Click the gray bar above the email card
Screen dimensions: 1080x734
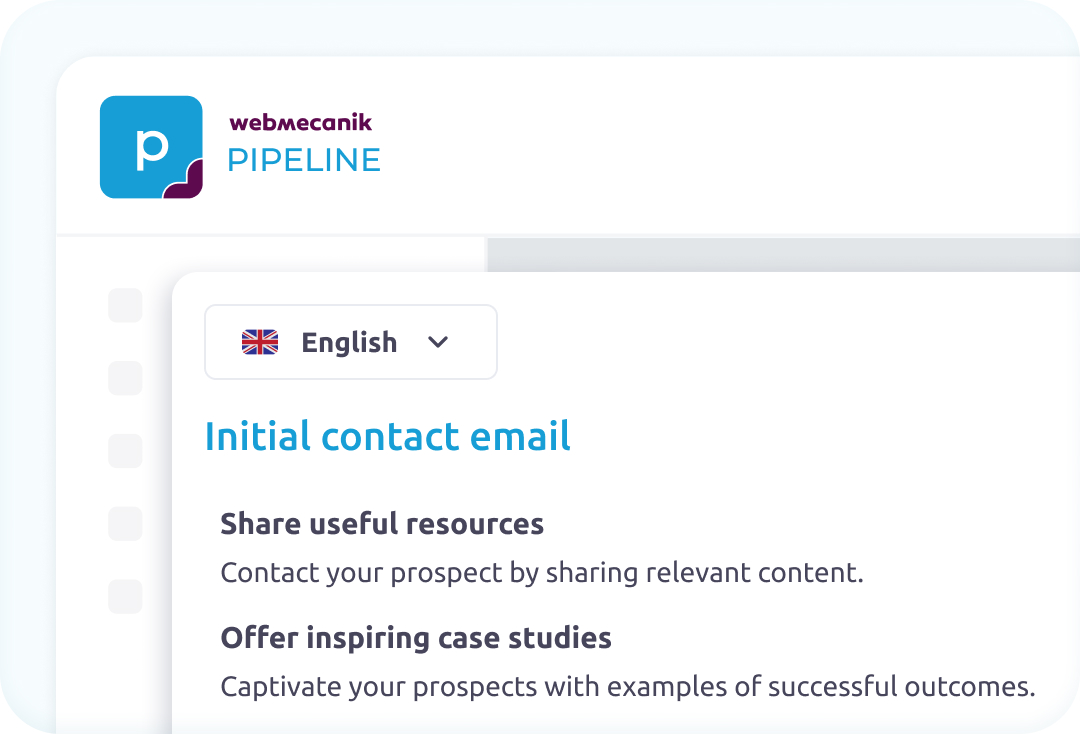pos(780,254)
